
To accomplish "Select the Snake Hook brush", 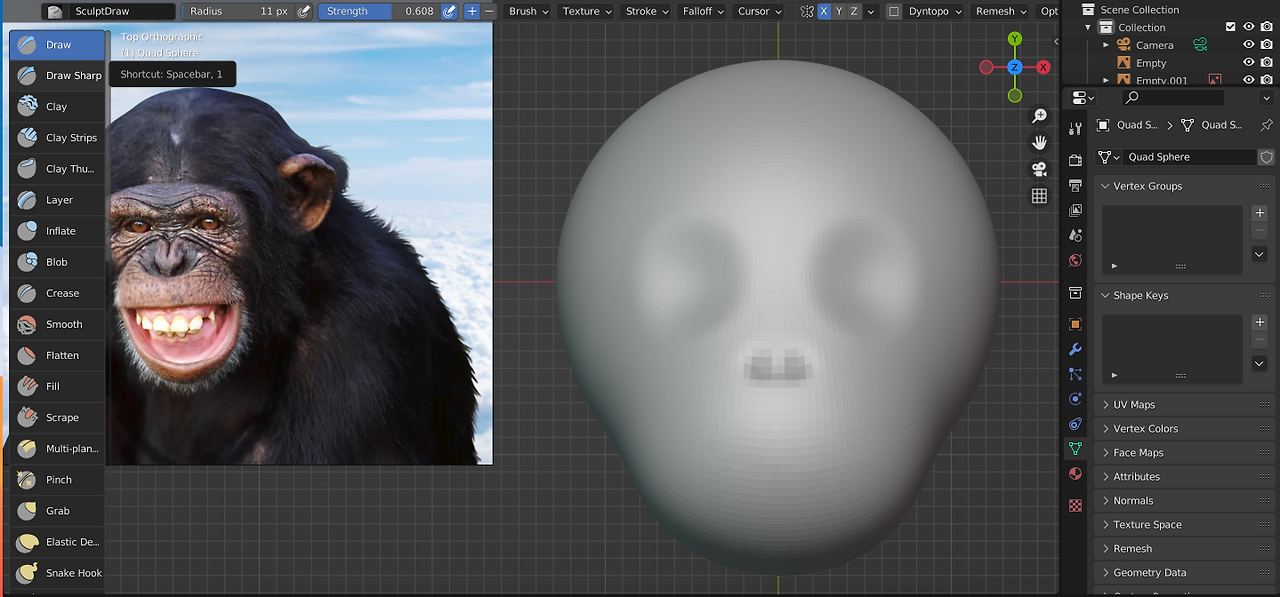I will (58, 573).
